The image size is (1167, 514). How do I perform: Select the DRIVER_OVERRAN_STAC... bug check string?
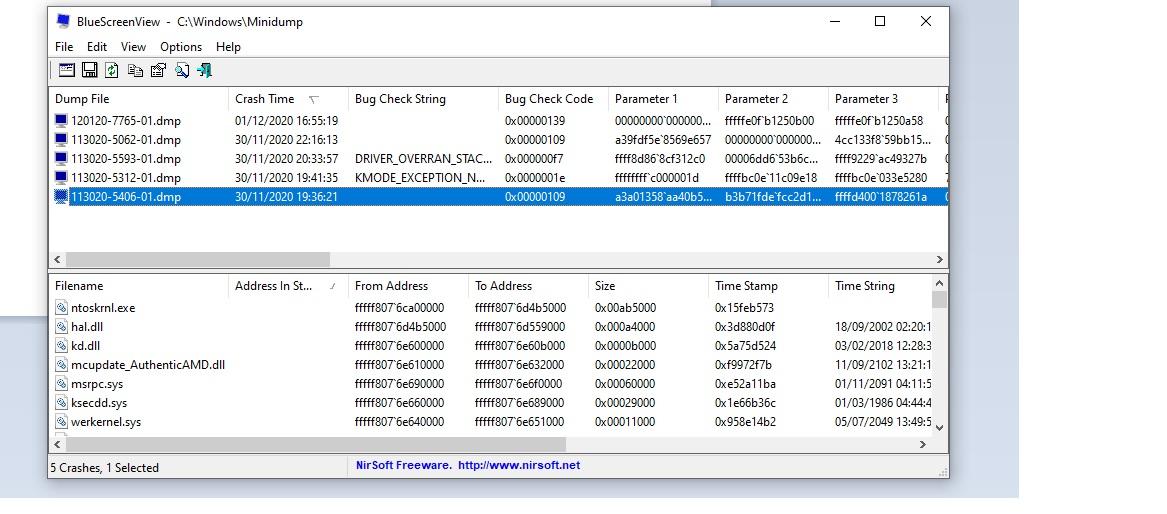point(423,158)
